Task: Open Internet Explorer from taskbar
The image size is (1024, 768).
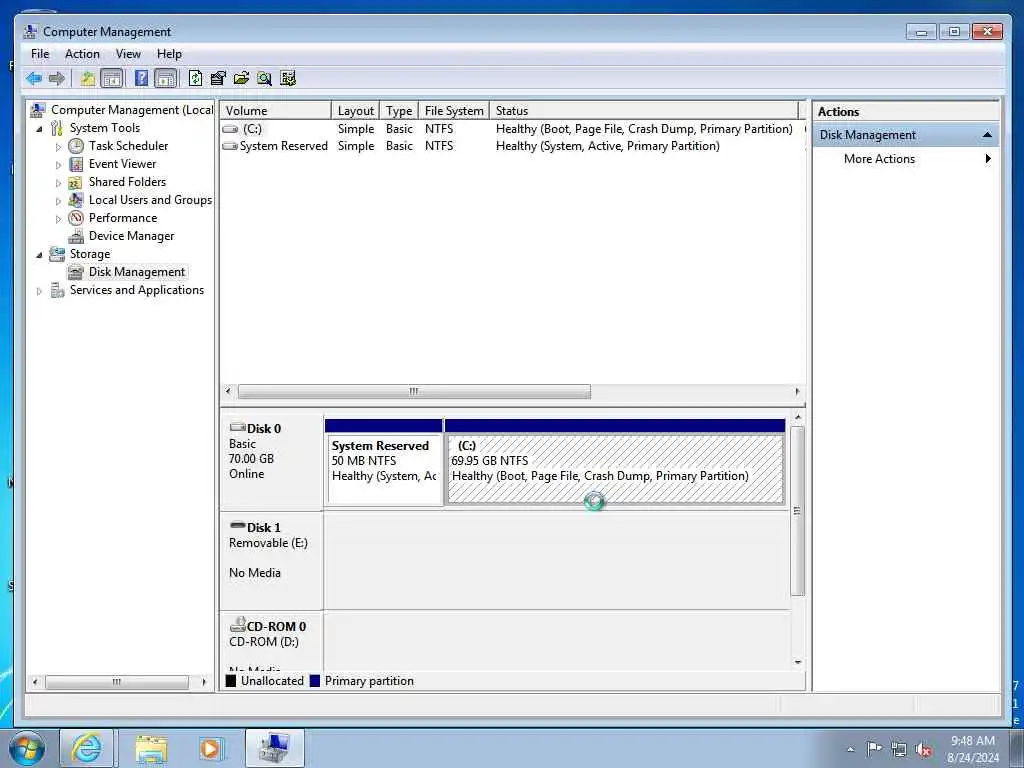Action: 87,748
